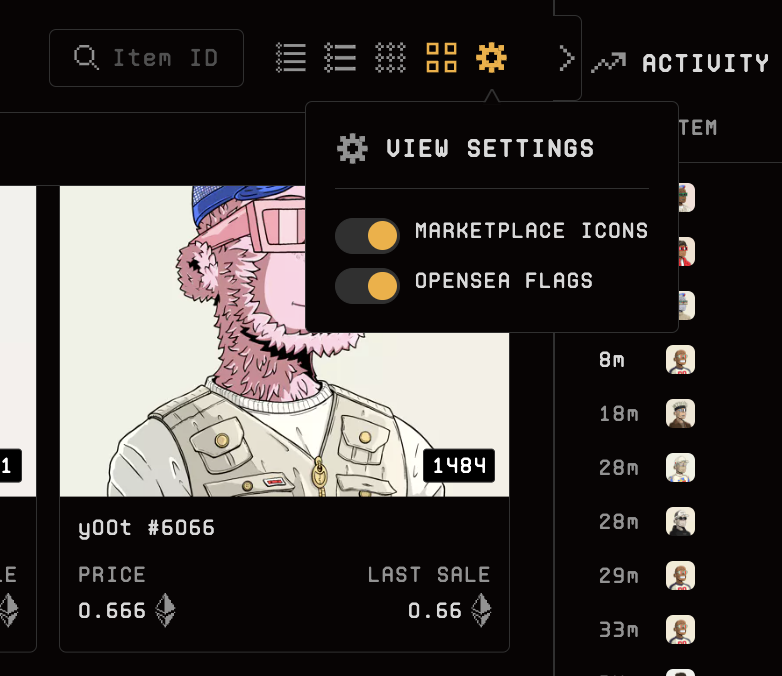Collapse panel with right chevron arrow
This screenshot has height=676, width=782.
click(x=567, y=58)
